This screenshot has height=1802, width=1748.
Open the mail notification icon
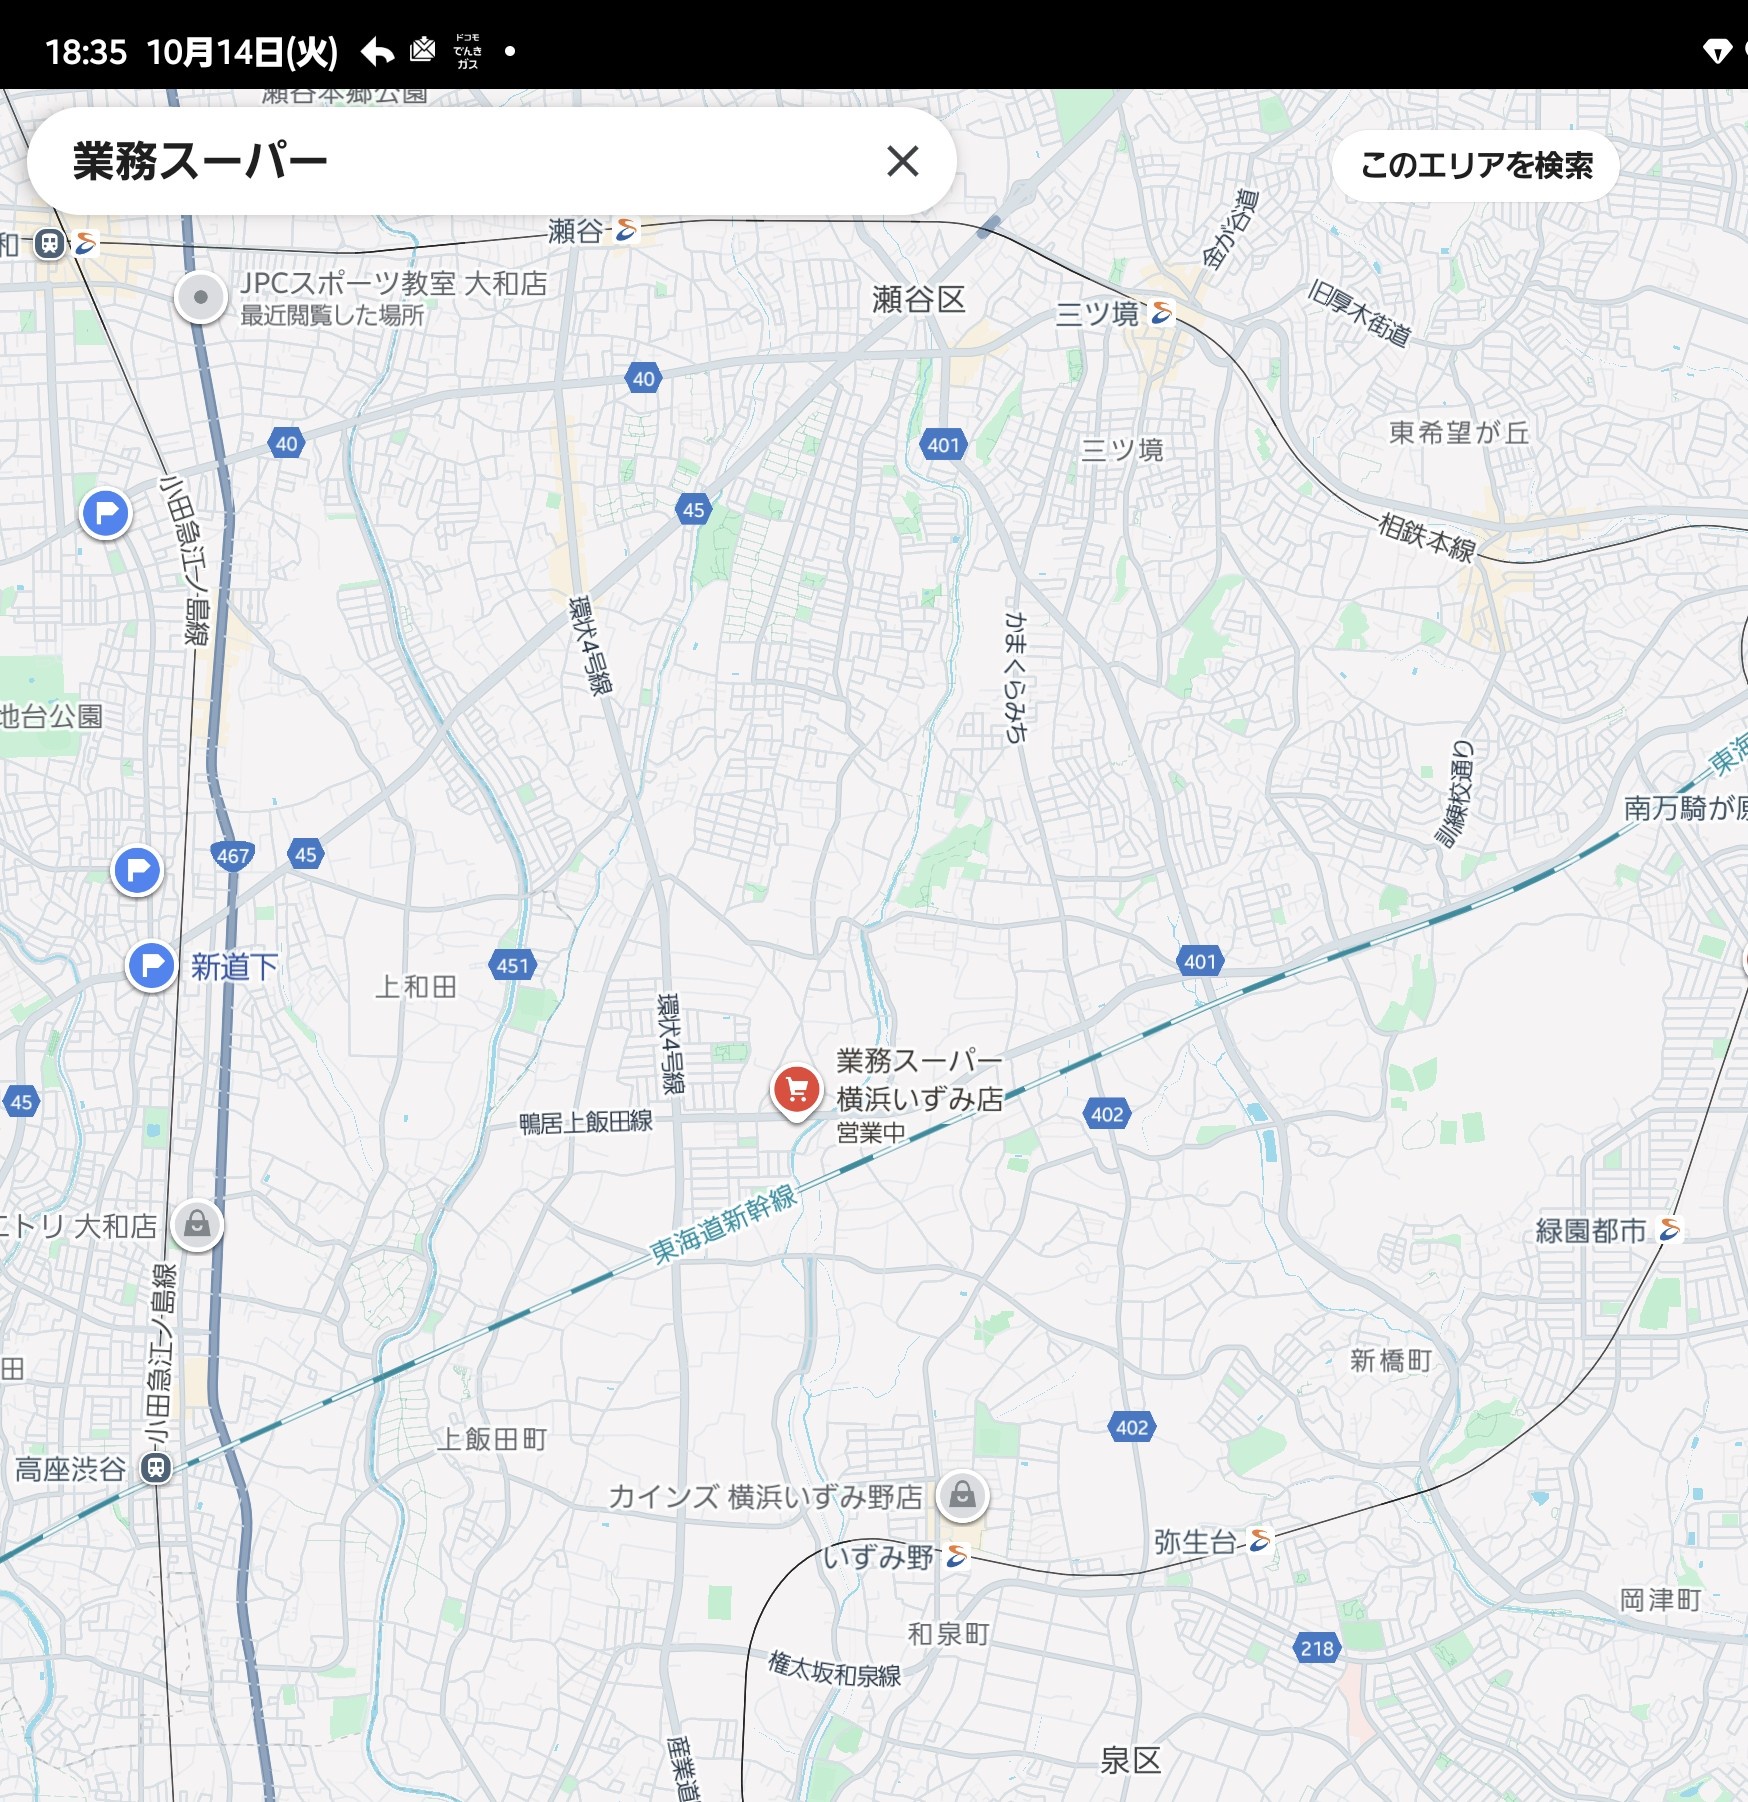[423, 50]
